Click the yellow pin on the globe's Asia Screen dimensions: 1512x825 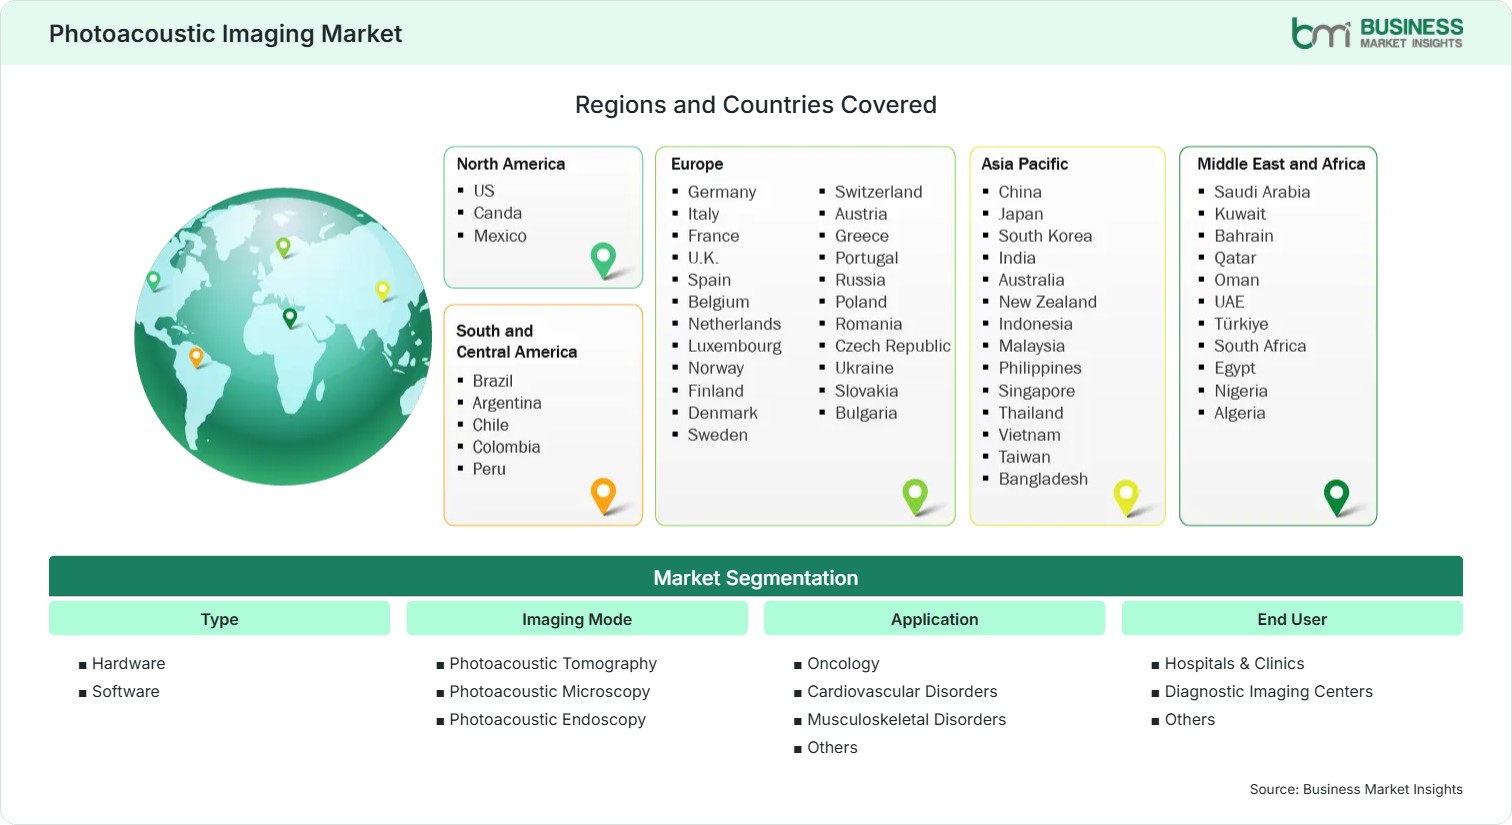click(x=382, y=290)
